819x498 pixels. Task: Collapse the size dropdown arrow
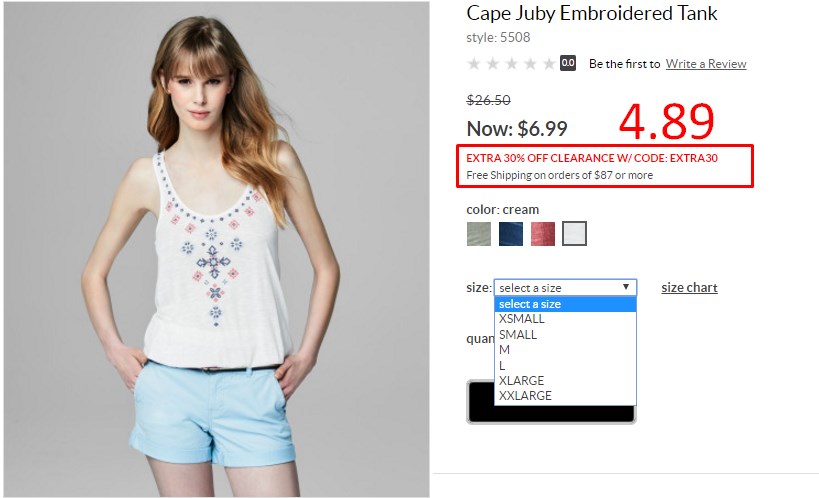pos(626,287)
